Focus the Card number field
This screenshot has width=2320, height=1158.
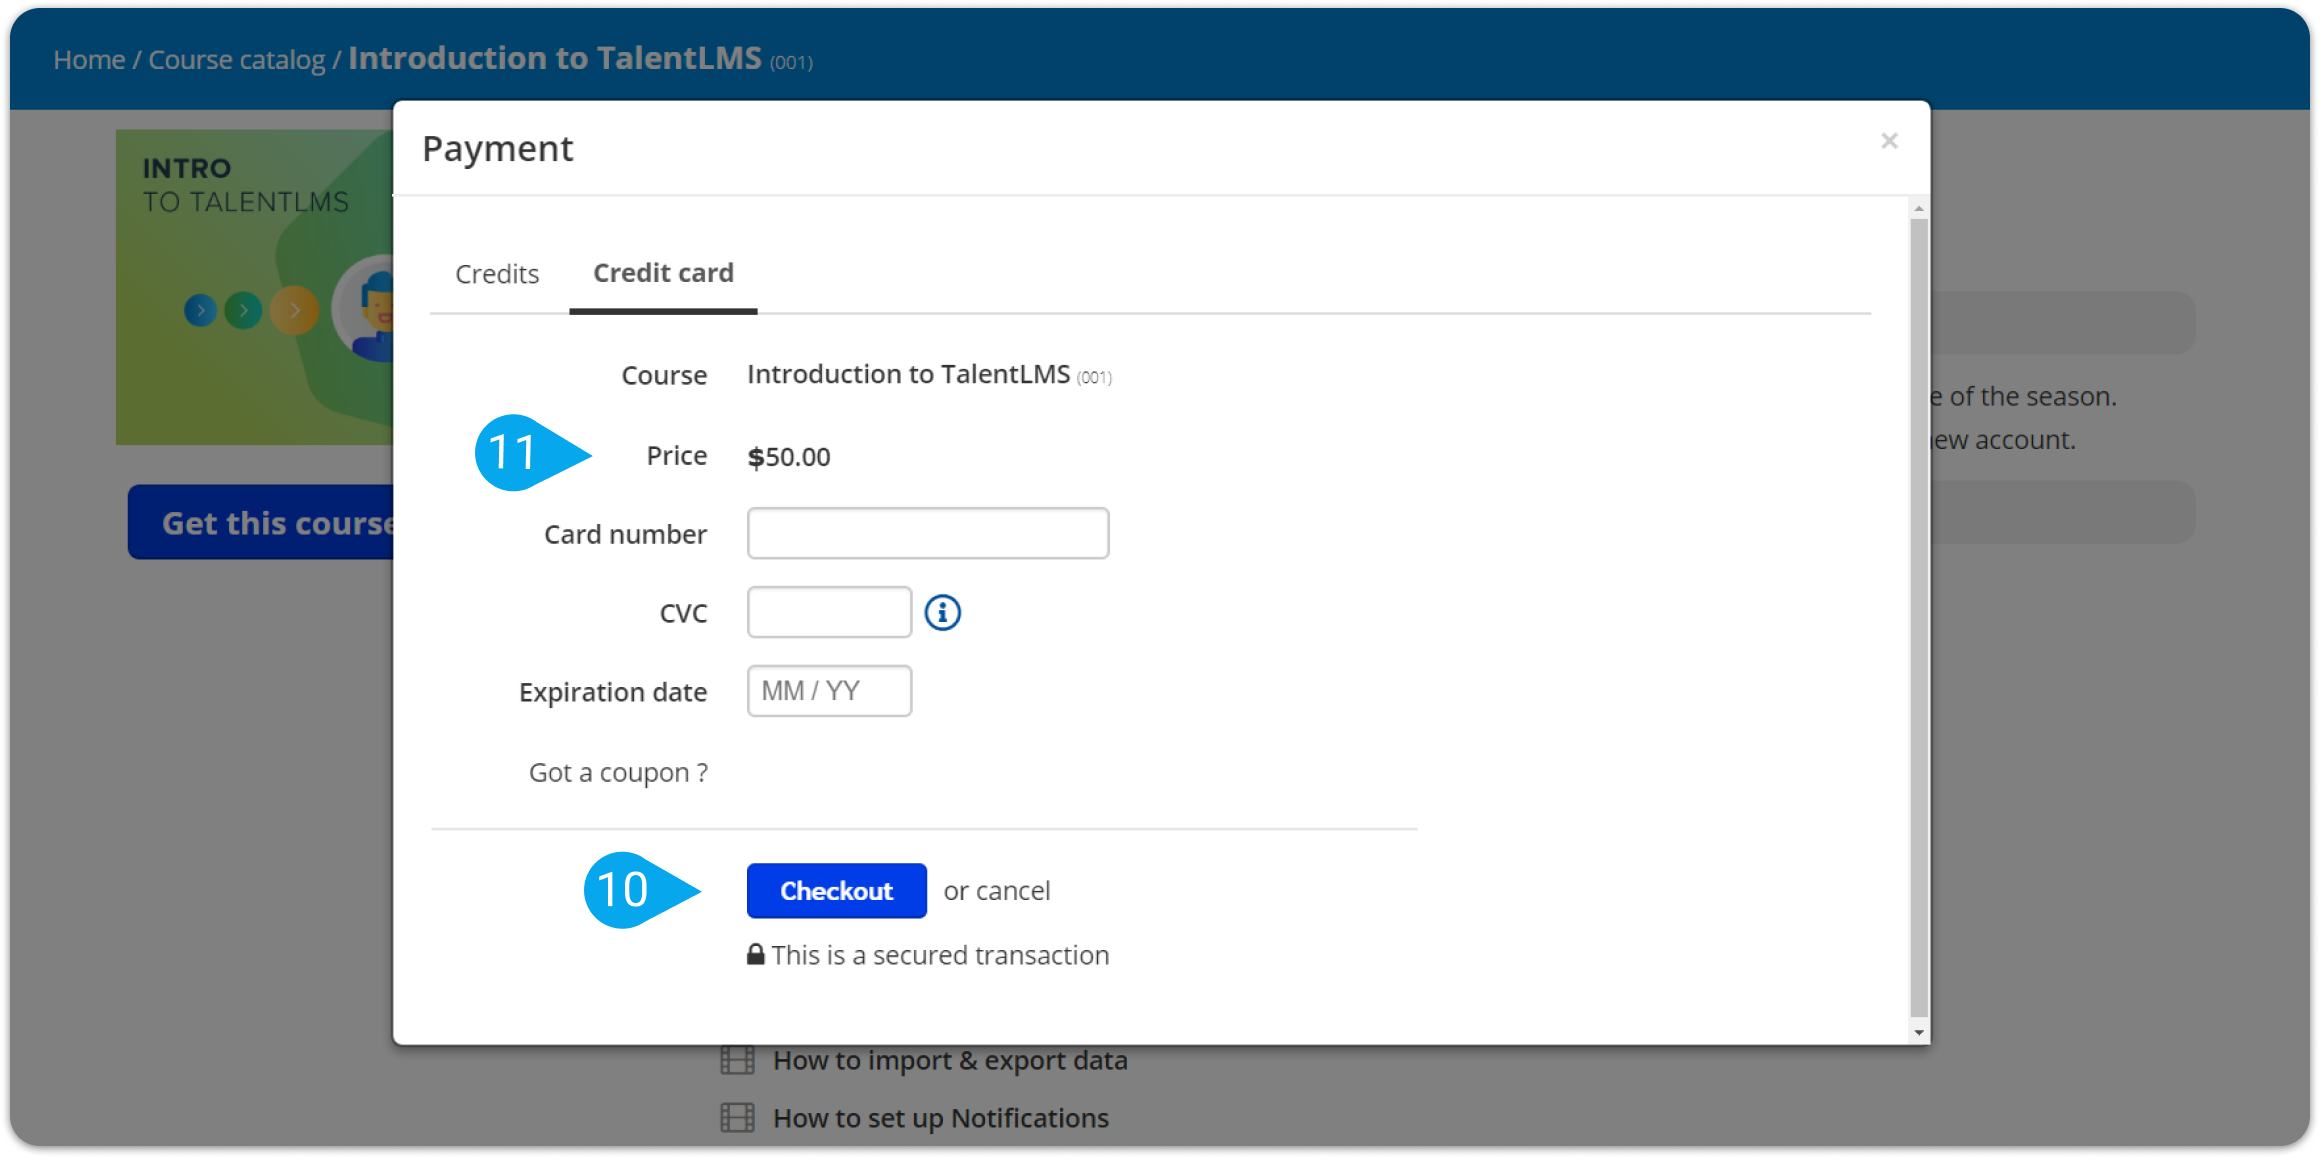tap(928, 533)
